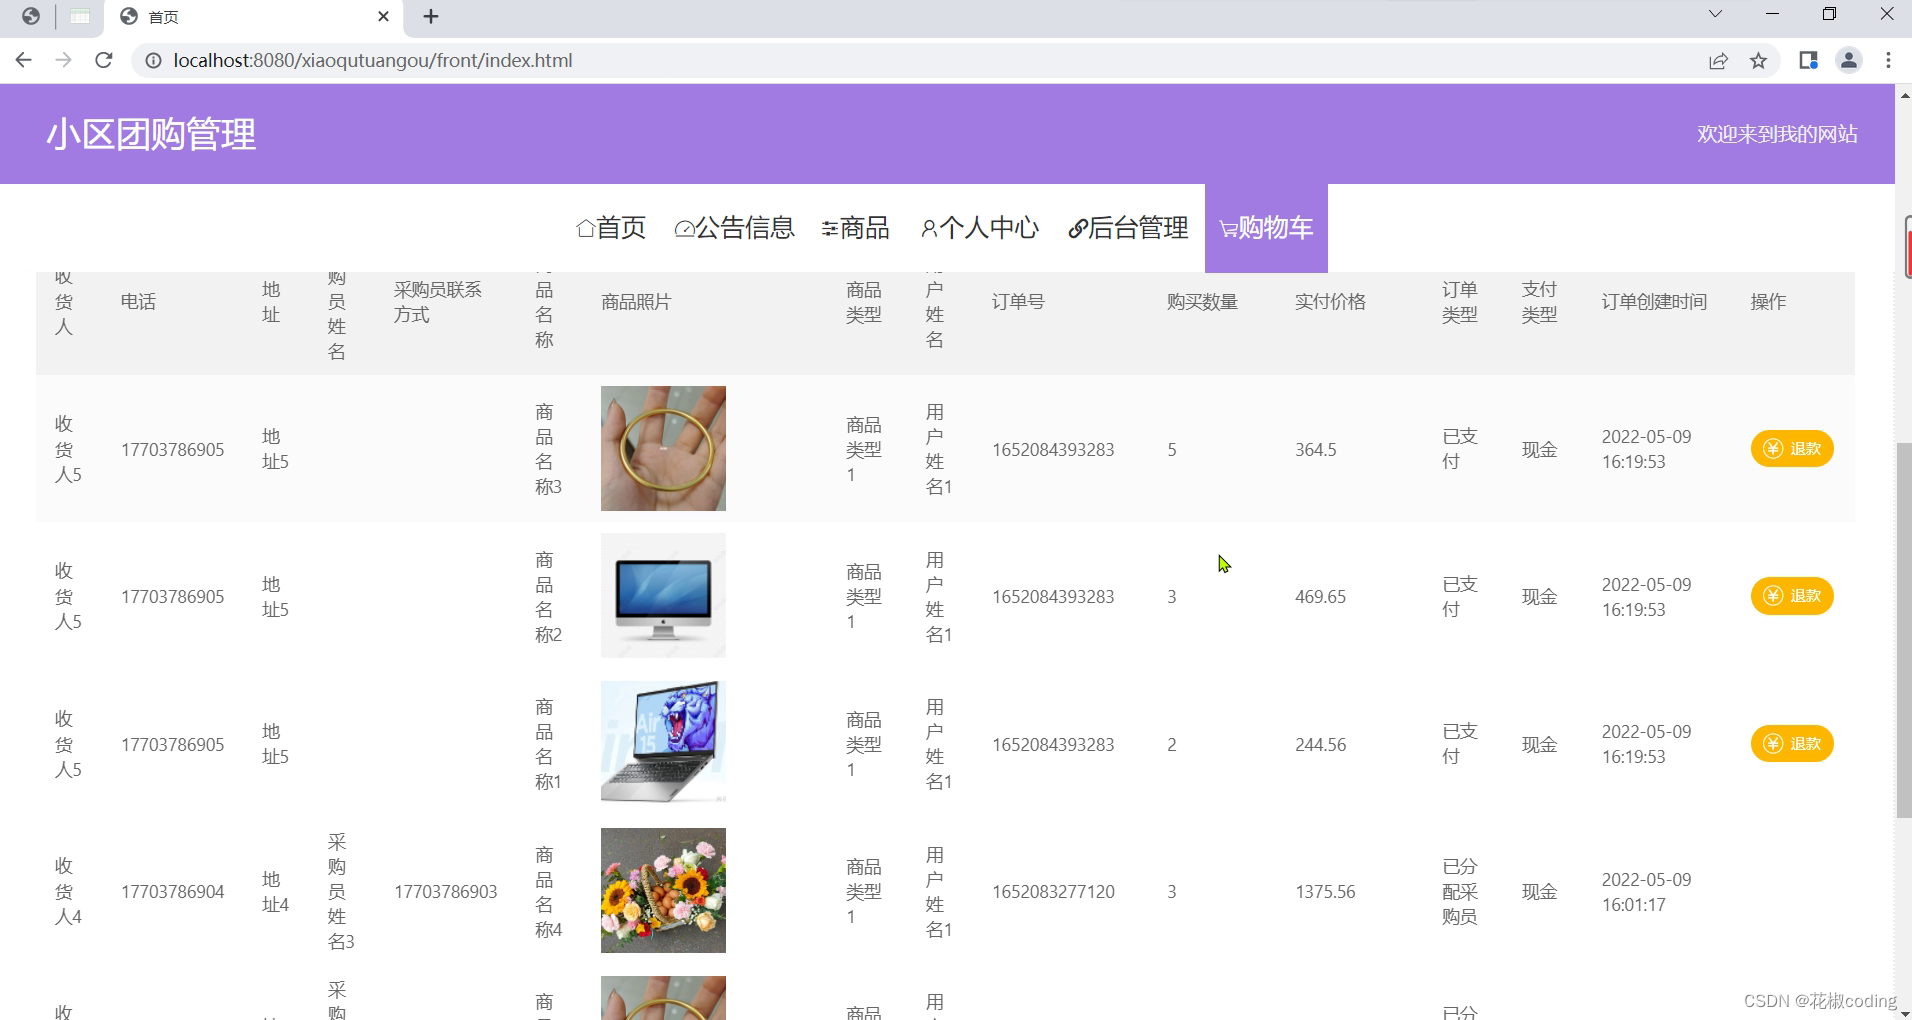The image size is (1912, 1020).
Task: Click the share icon in the address bar
Action: pos(1718,60)
